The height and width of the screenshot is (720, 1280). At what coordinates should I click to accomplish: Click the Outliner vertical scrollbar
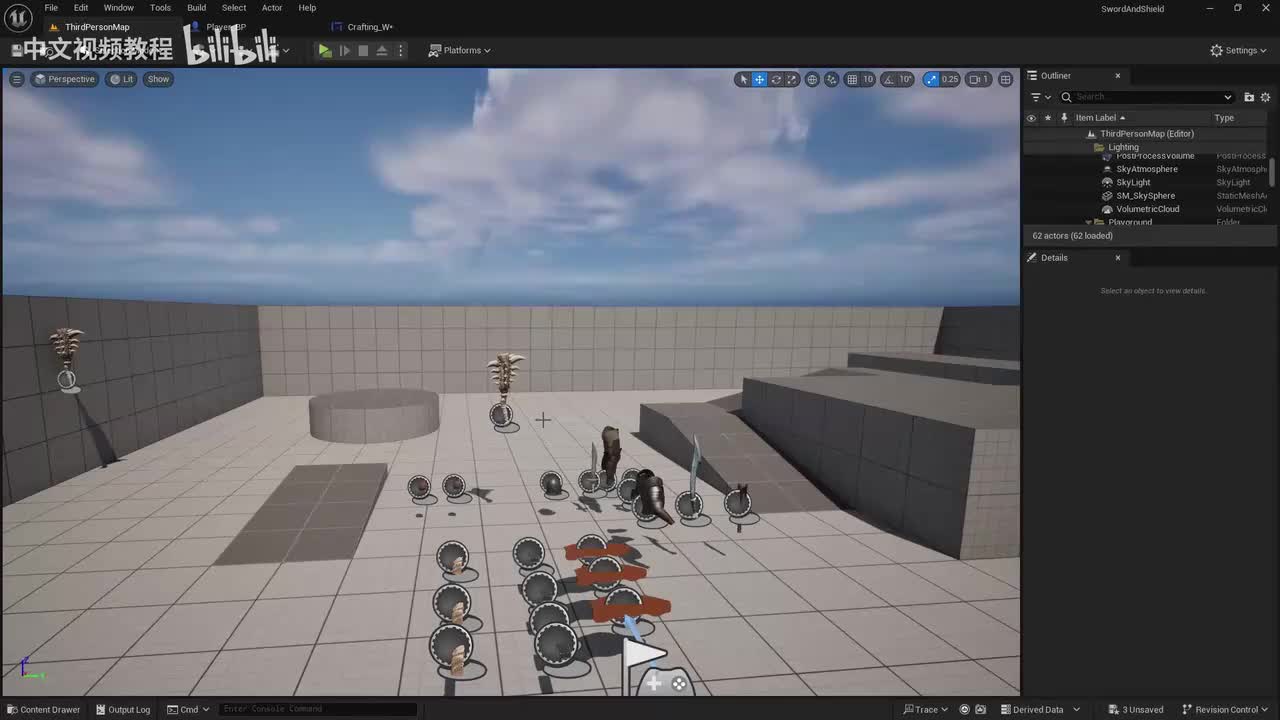tap(1273, 171)
